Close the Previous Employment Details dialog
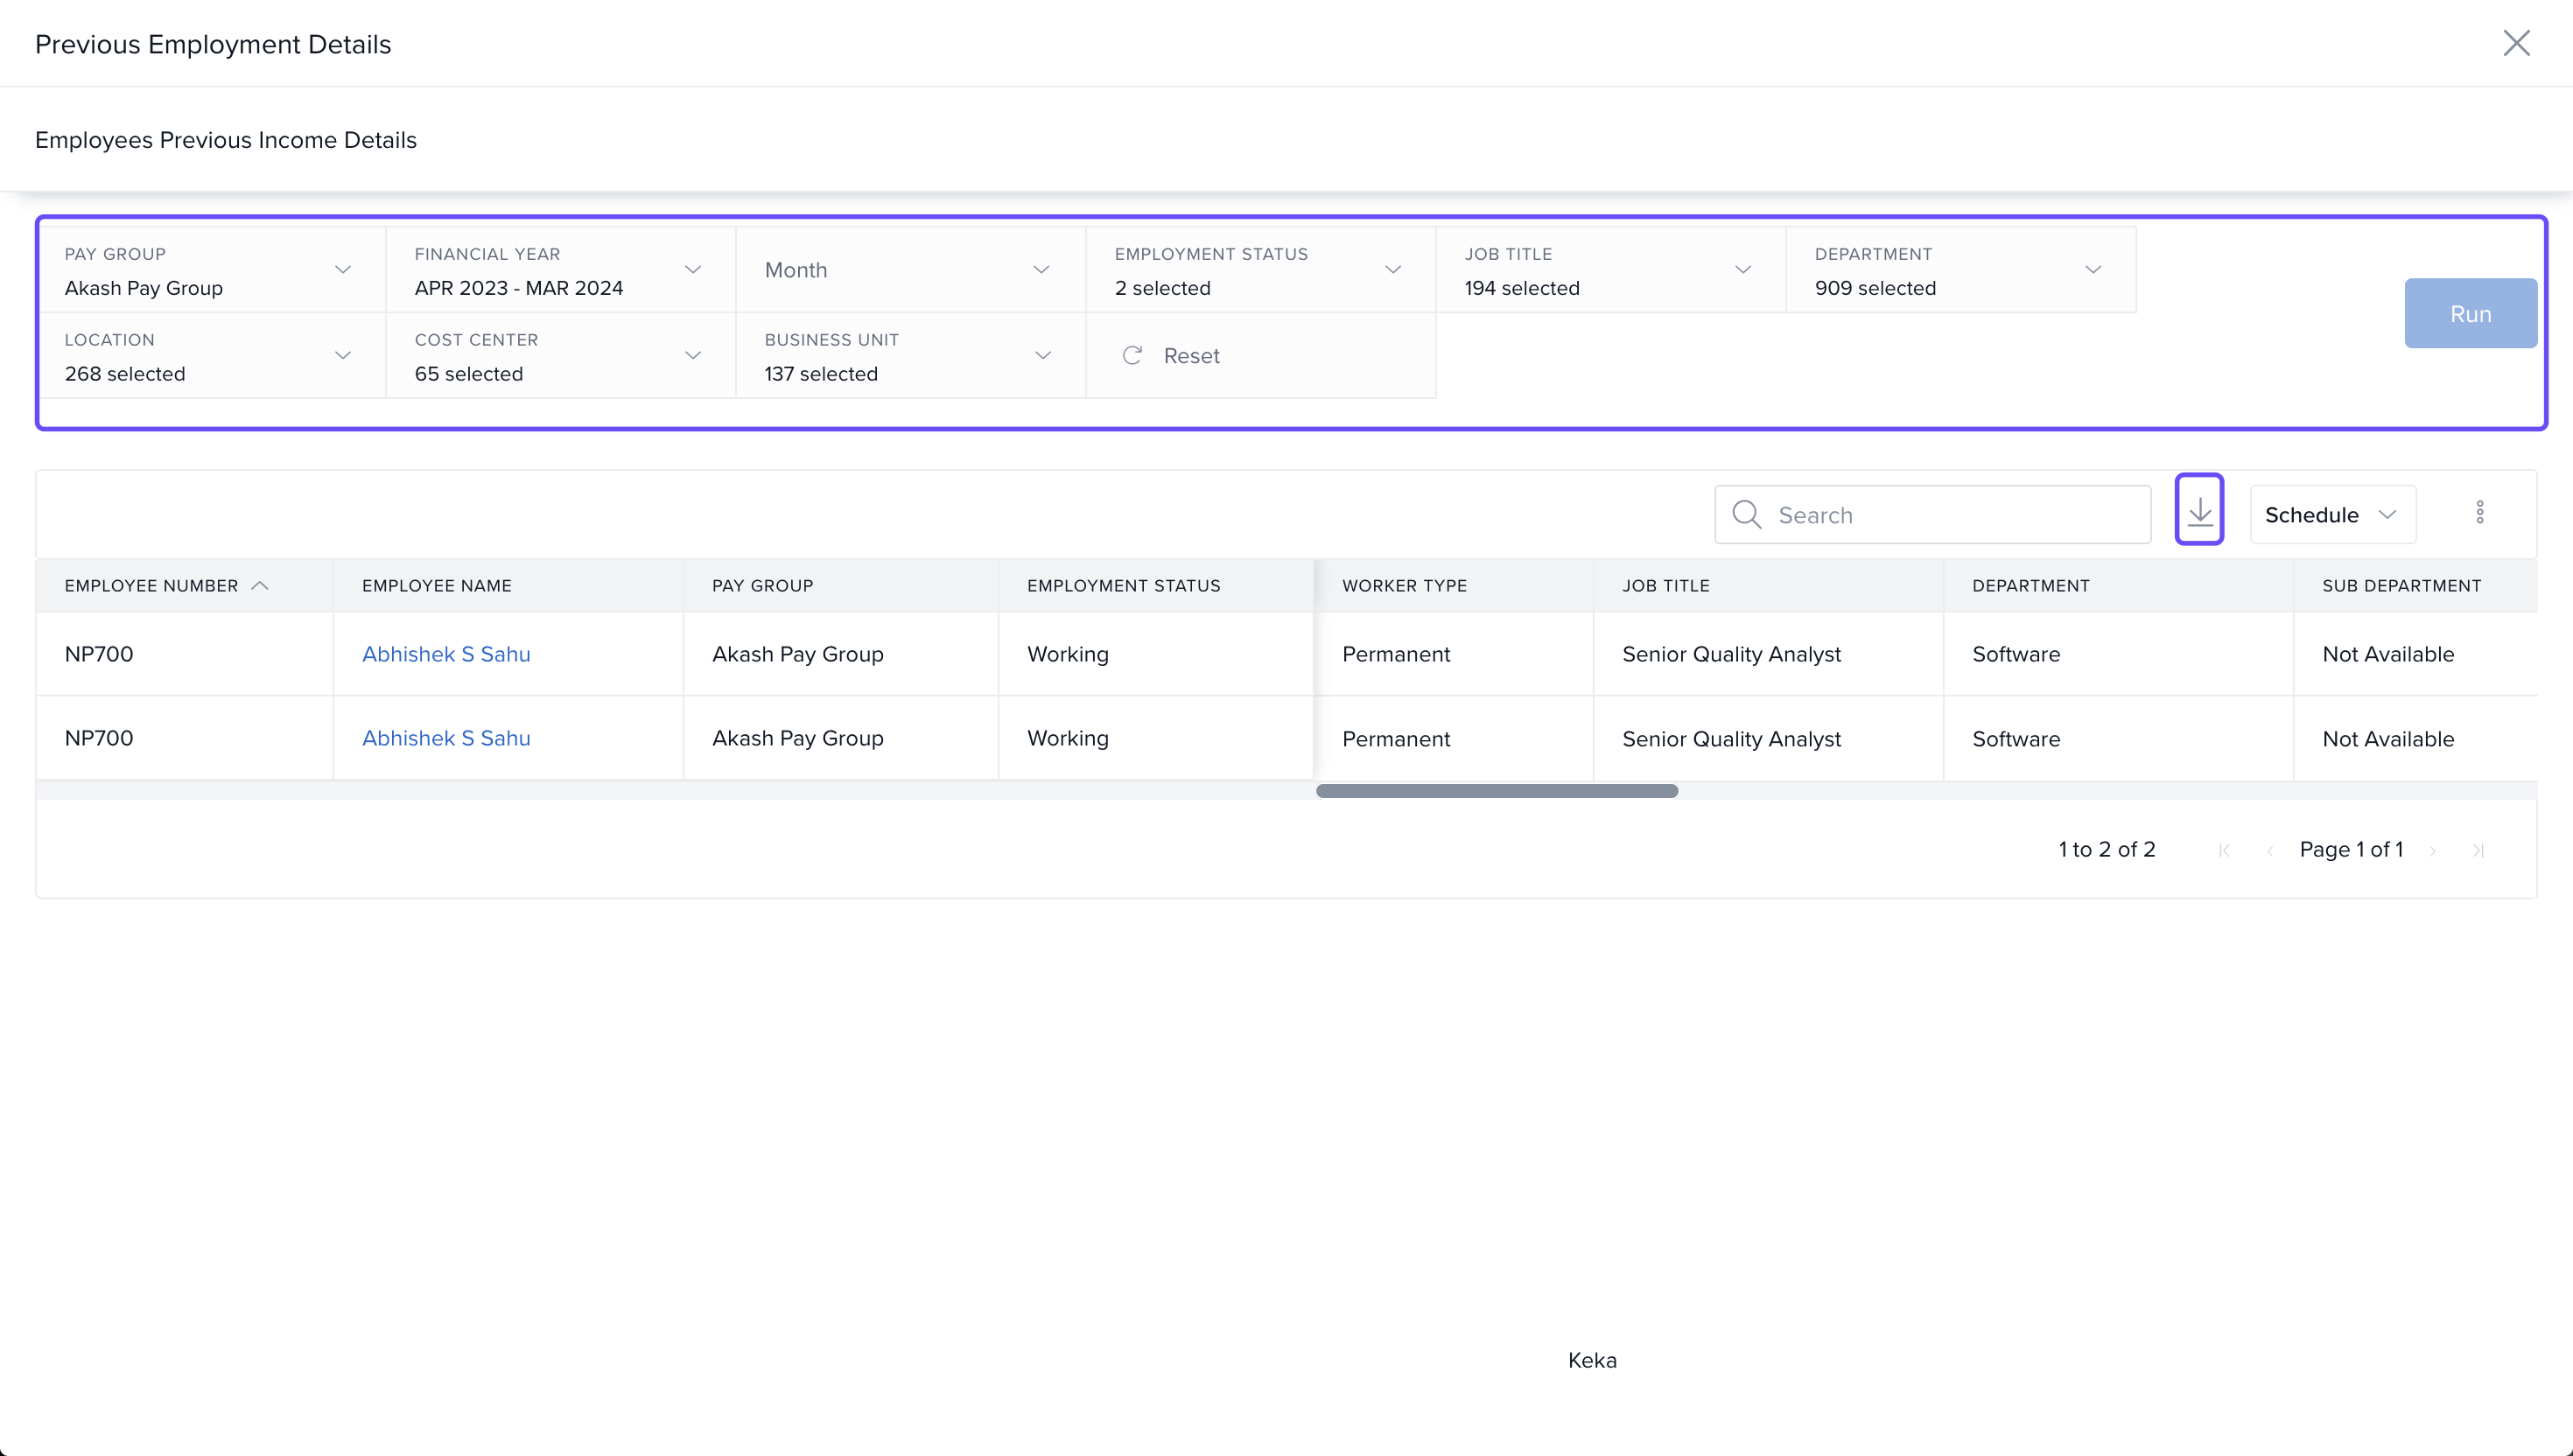This screenshot has width=2573, height=1456. point(2516,43)
